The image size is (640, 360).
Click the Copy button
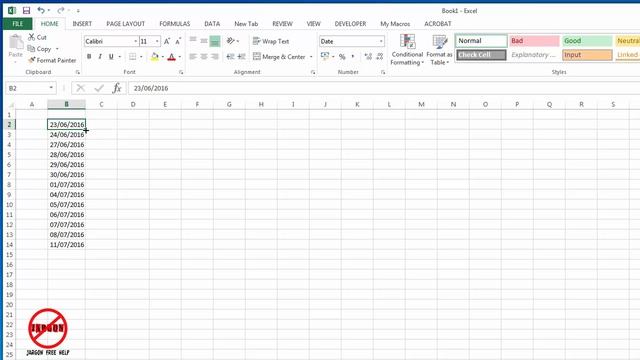(x=40, y=49)
